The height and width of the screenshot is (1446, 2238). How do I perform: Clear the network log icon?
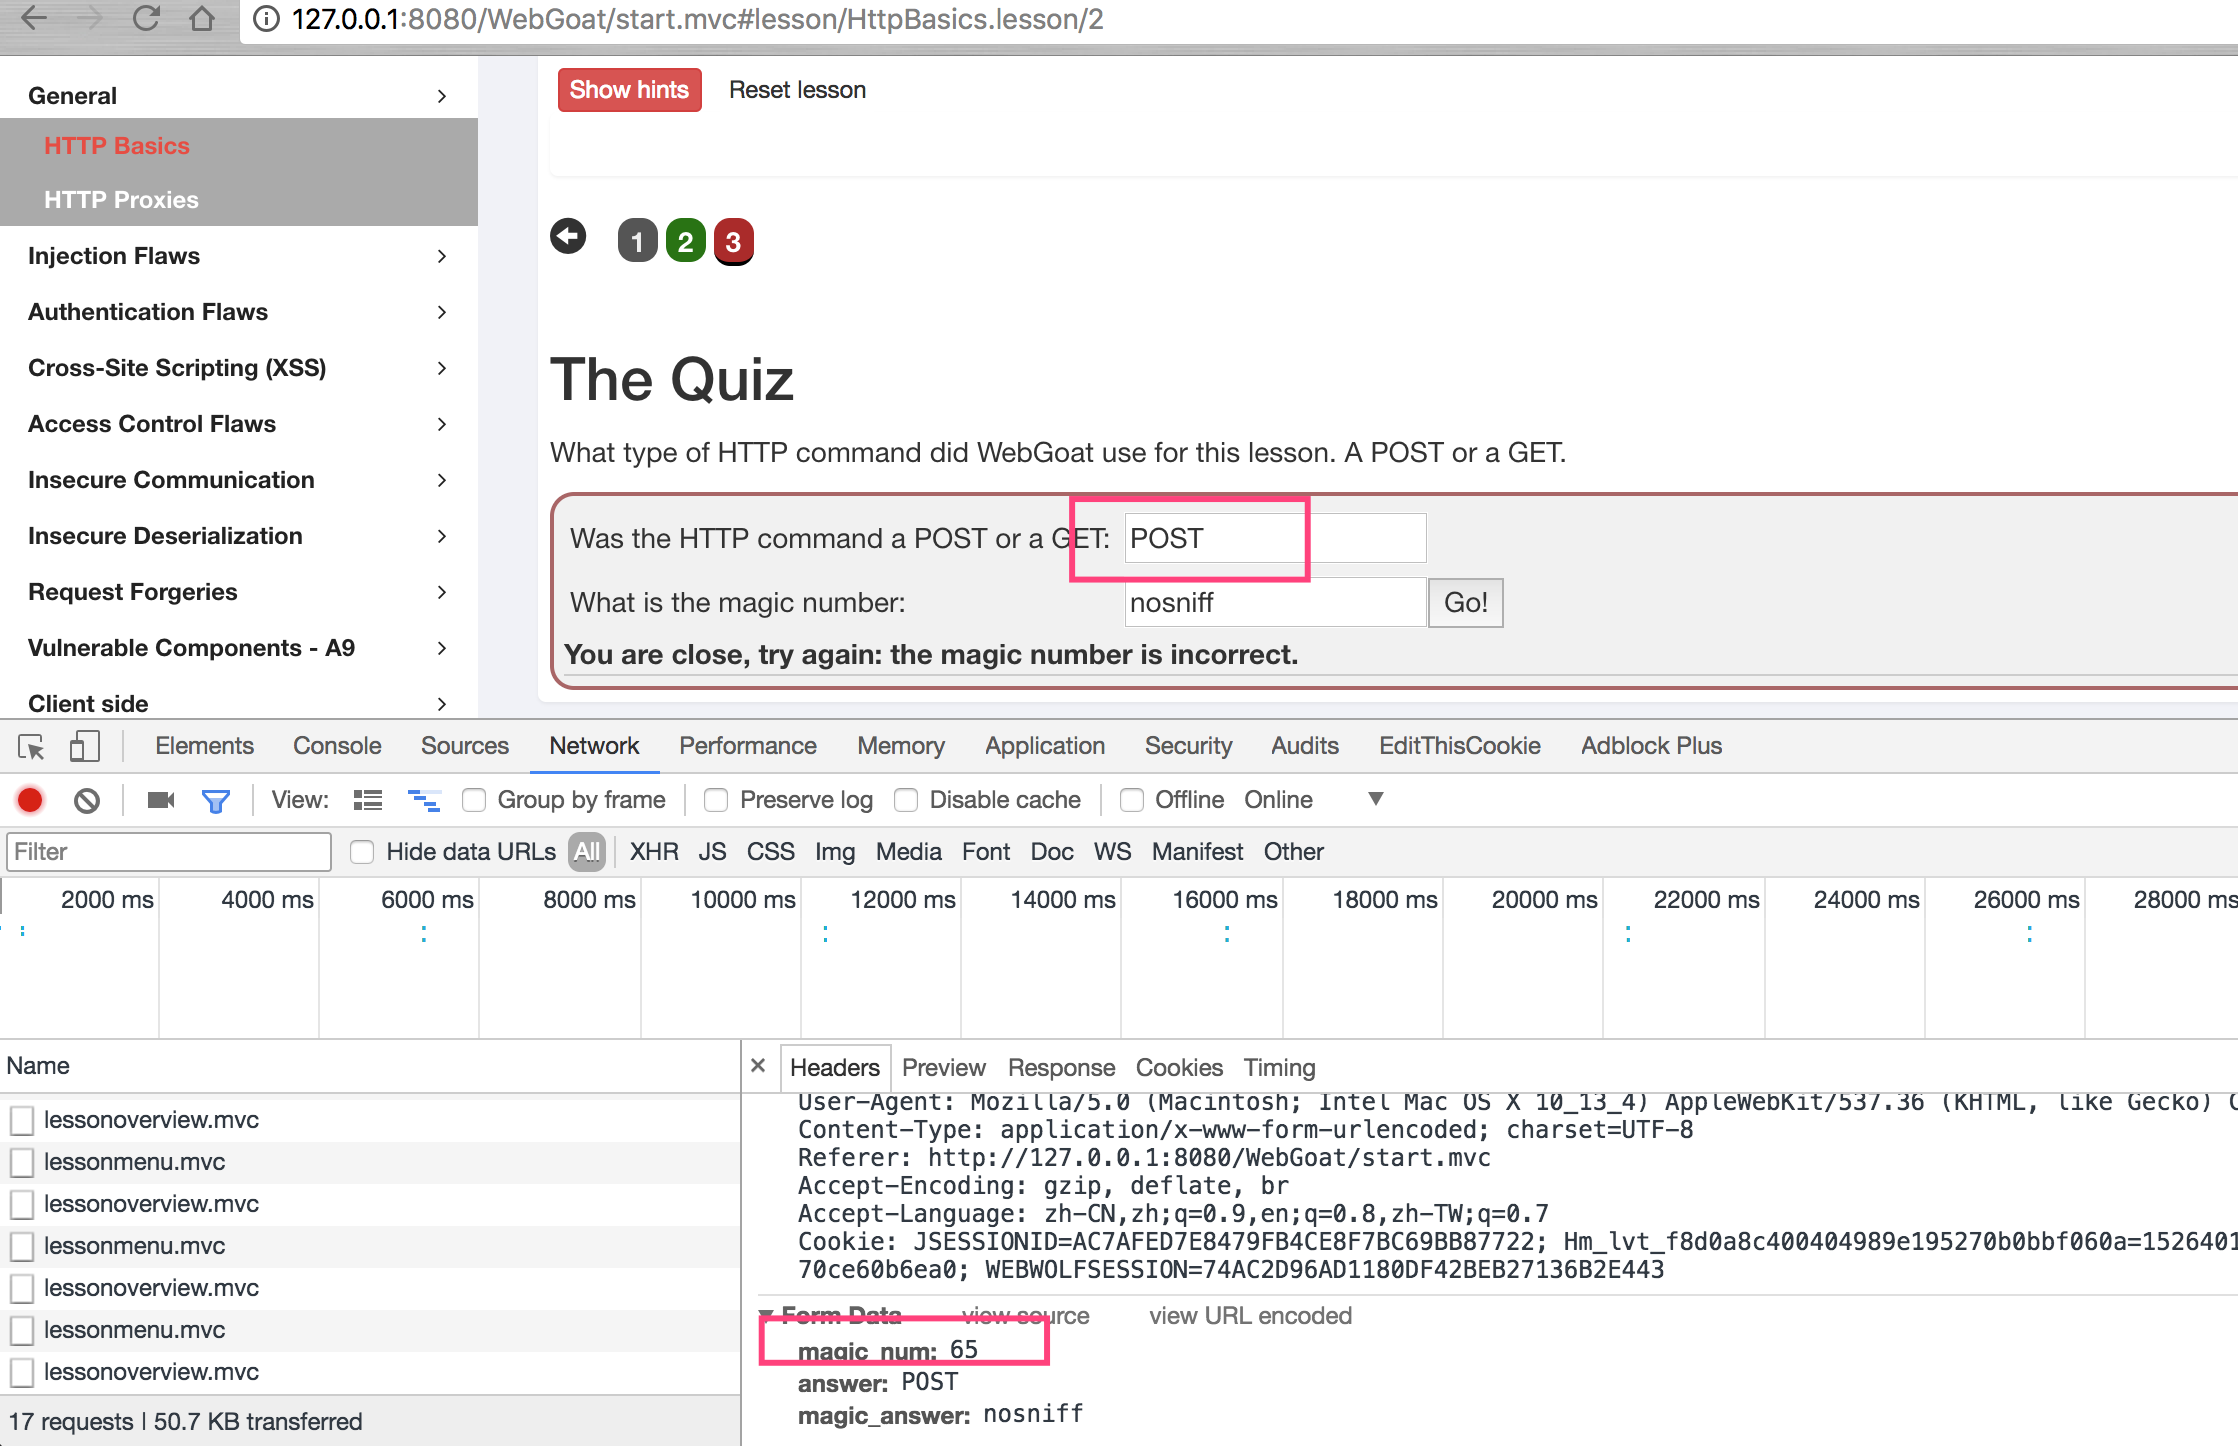tap(87, 800)
